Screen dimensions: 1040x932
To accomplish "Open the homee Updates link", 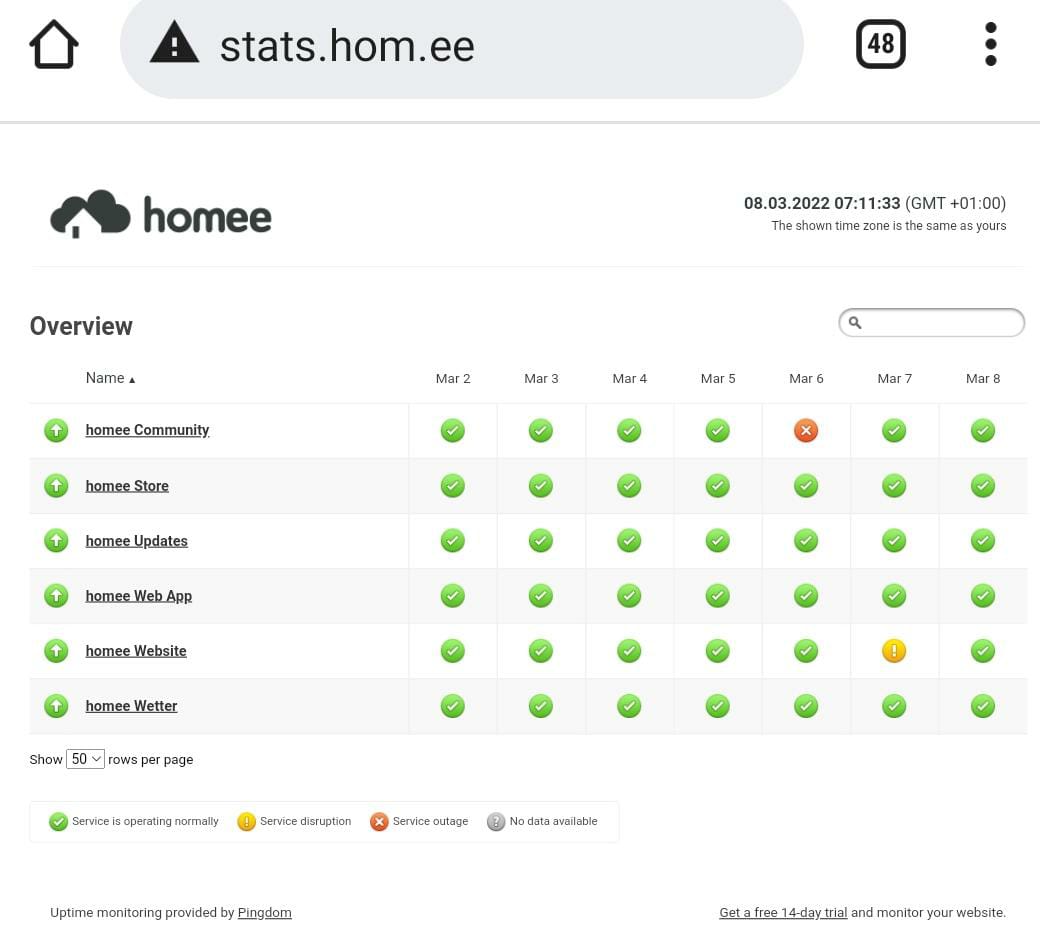I will [x=137, y=541].
